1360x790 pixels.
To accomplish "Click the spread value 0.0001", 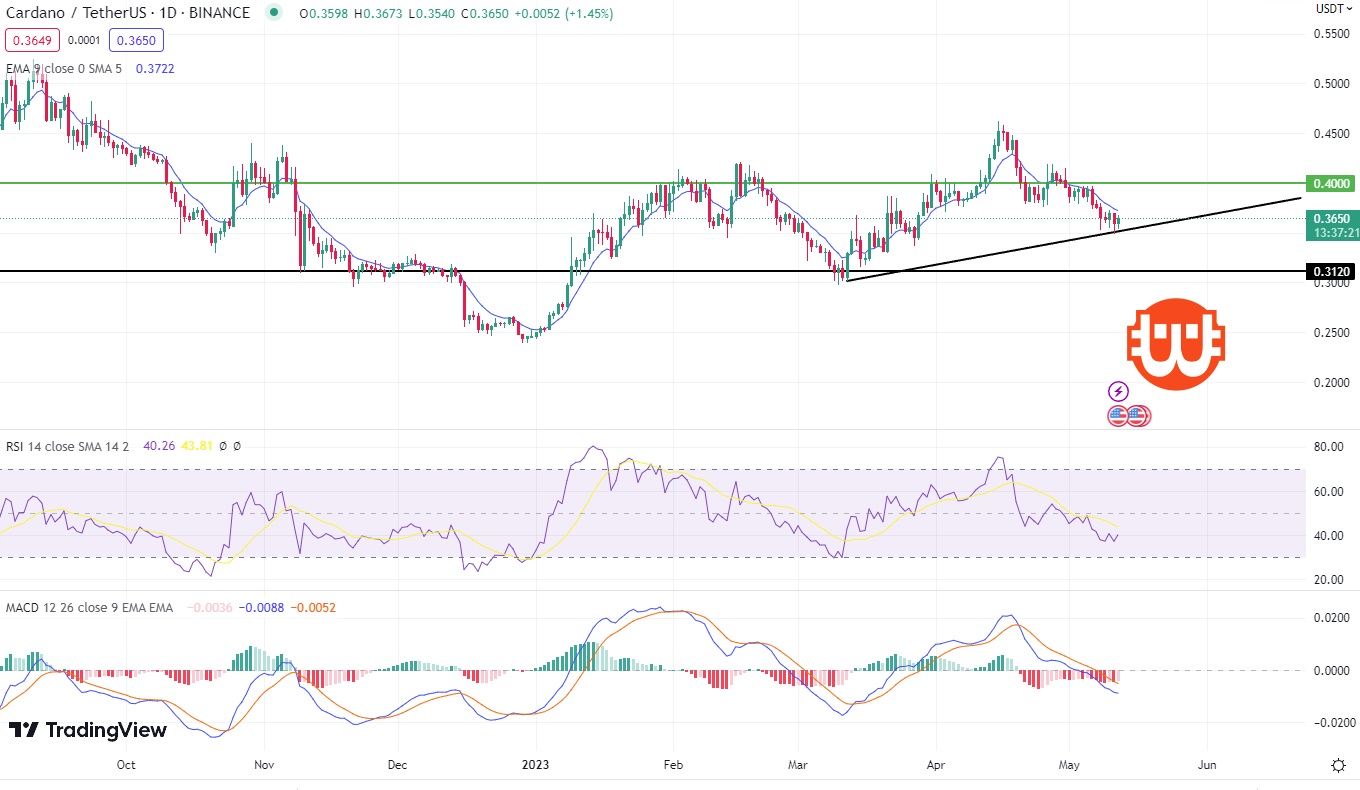I will [x=84, y=40].
